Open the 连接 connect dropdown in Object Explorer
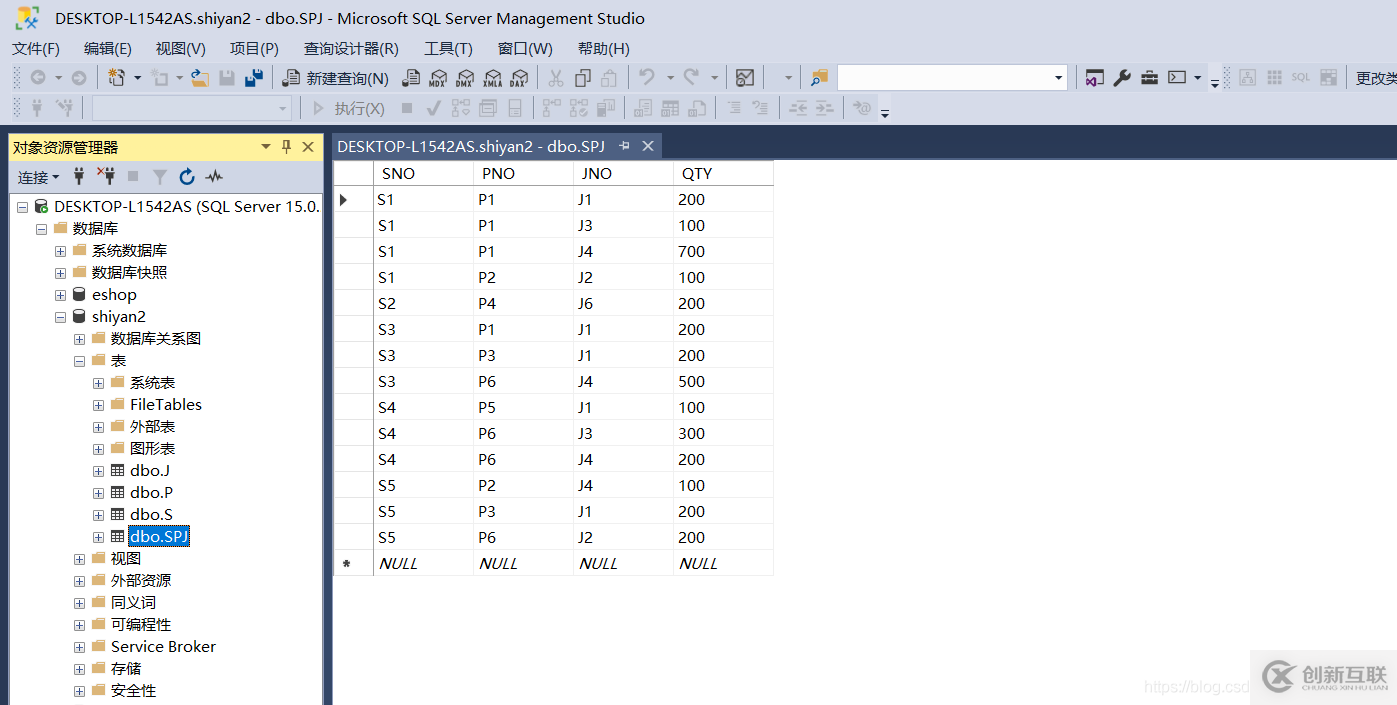This screenshot has height=705, width=1397. pos(39,177)
